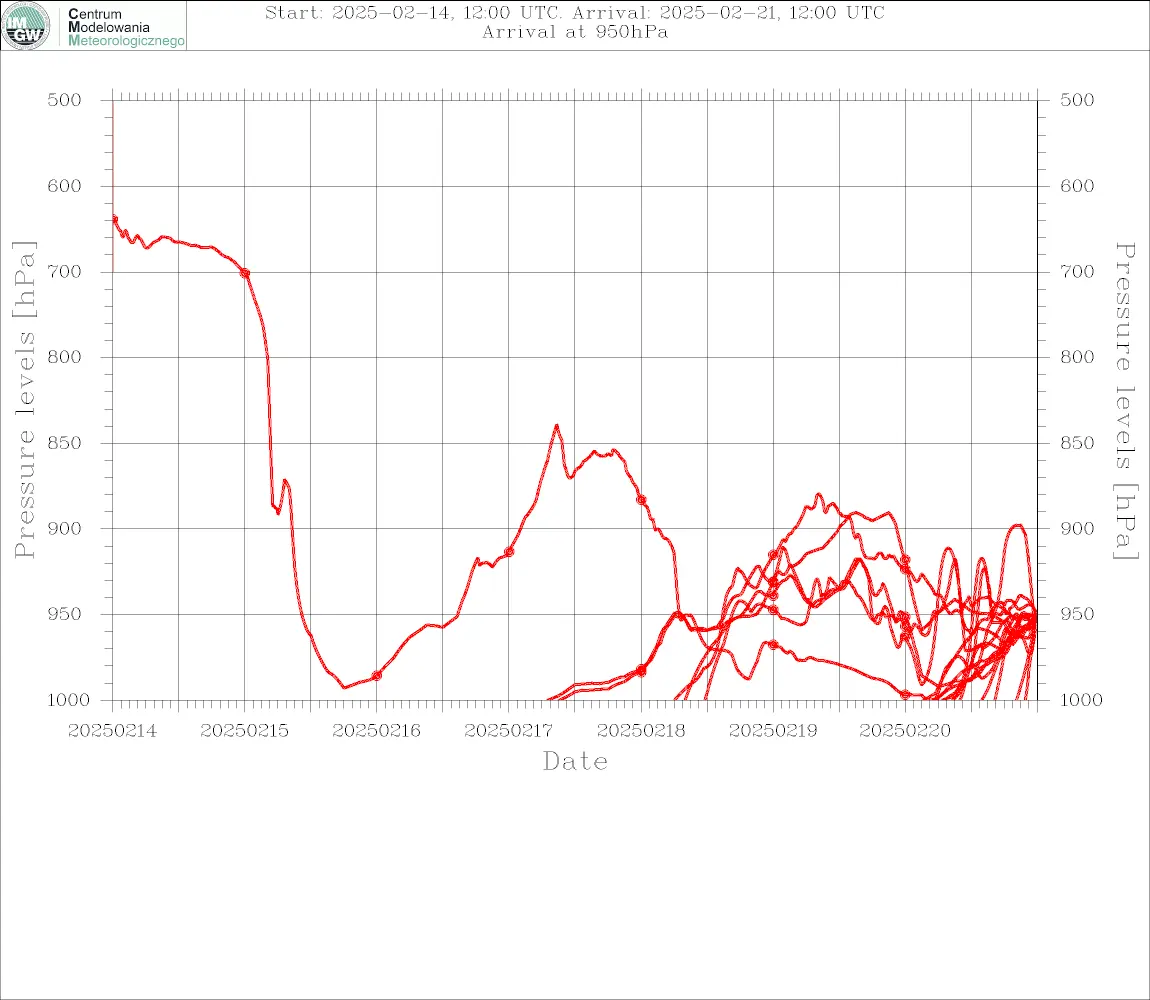Click the lowest marker on 20250219 near 968 hPa
The width and height of the screenshot is (1150, 1000).
coord(773,644)
